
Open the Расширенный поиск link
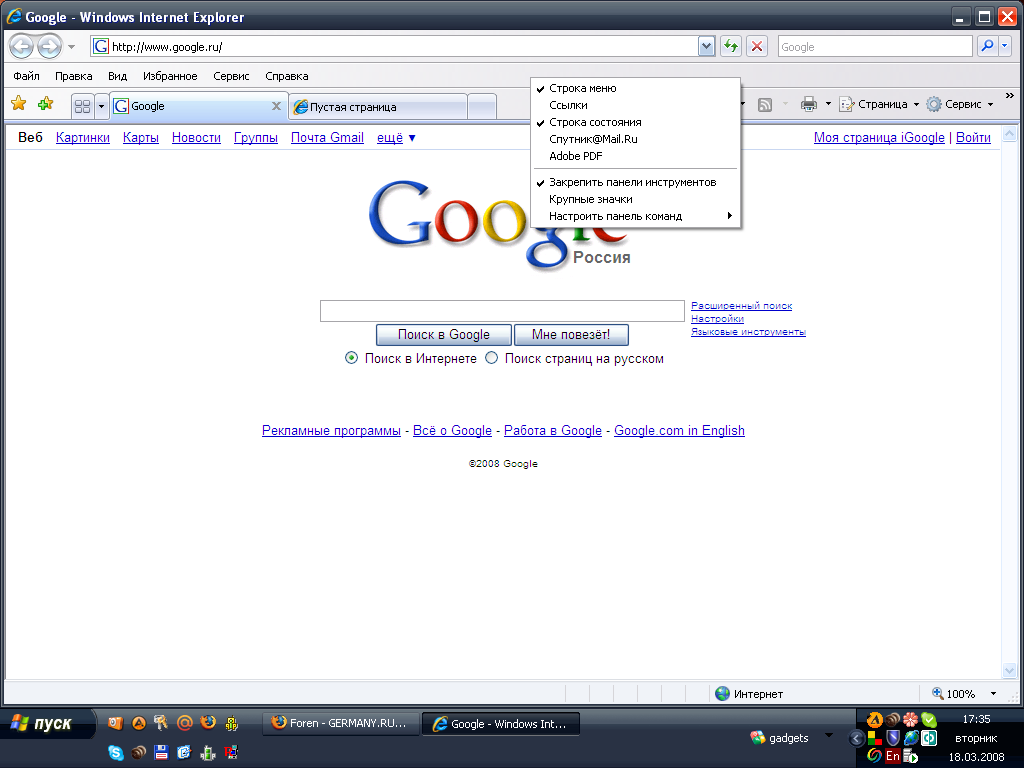click(741, 306)
